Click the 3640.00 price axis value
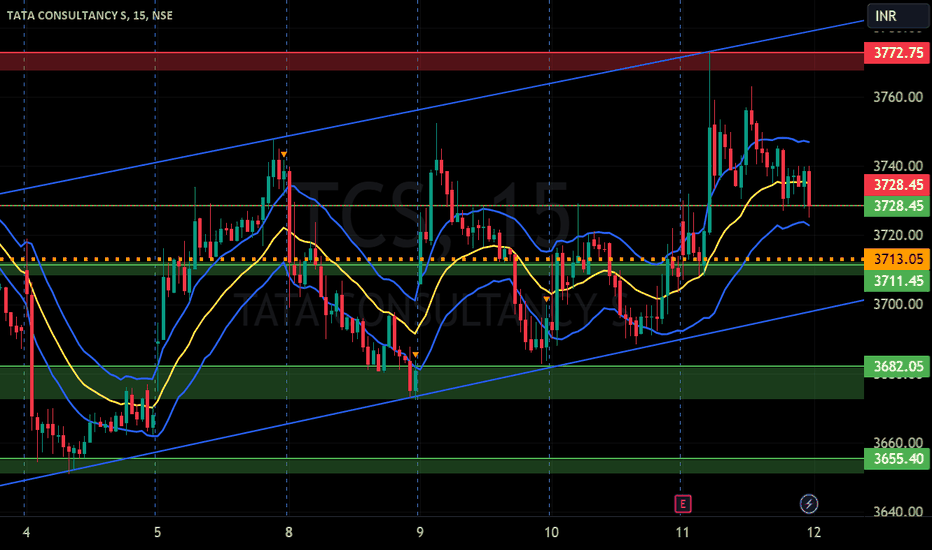The image size is (932, 550). tap(898, 511)
